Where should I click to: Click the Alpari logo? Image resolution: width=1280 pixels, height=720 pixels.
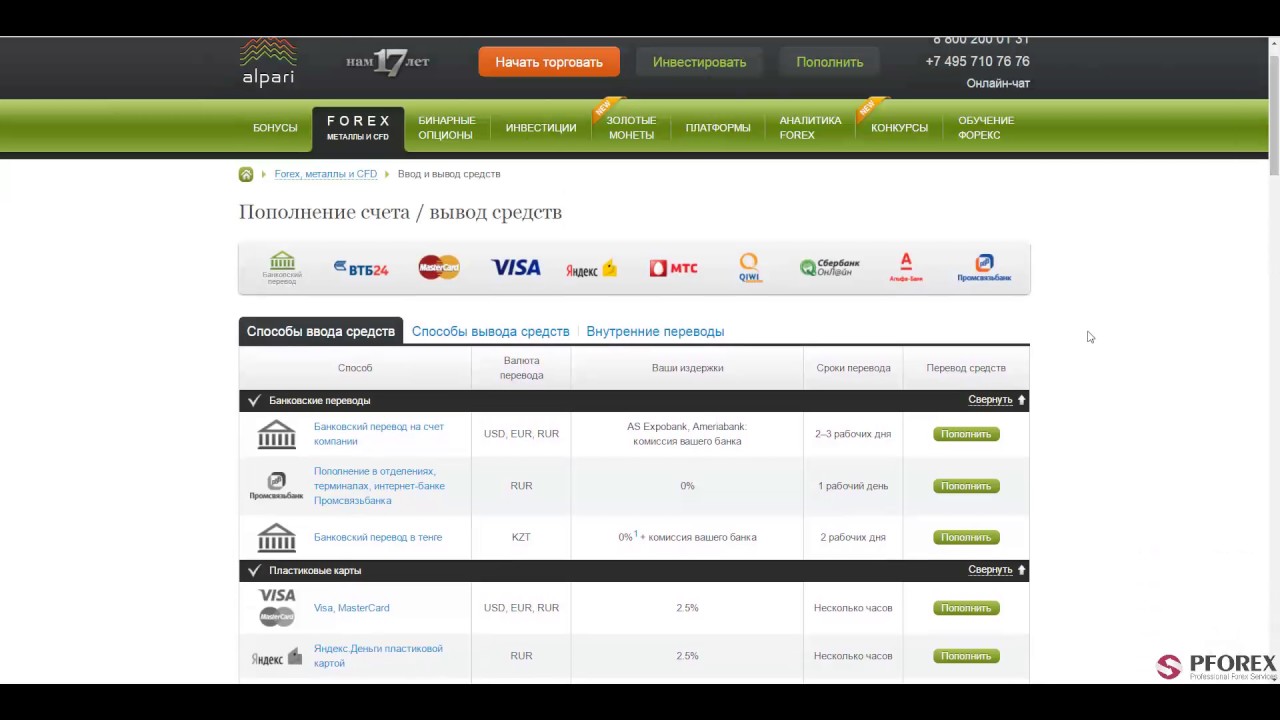tap(268, 62)
